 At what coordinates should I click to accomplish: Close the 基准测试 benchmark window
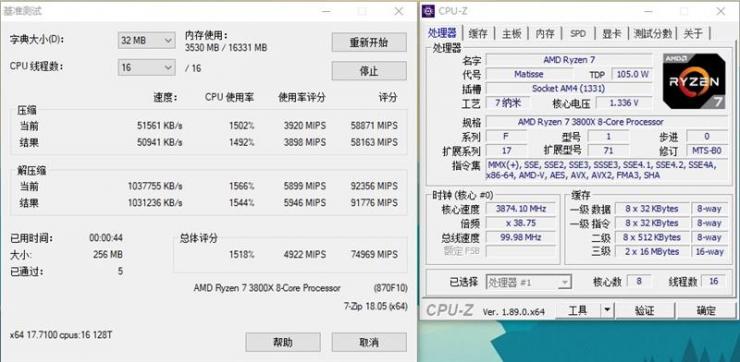(398, 11)
